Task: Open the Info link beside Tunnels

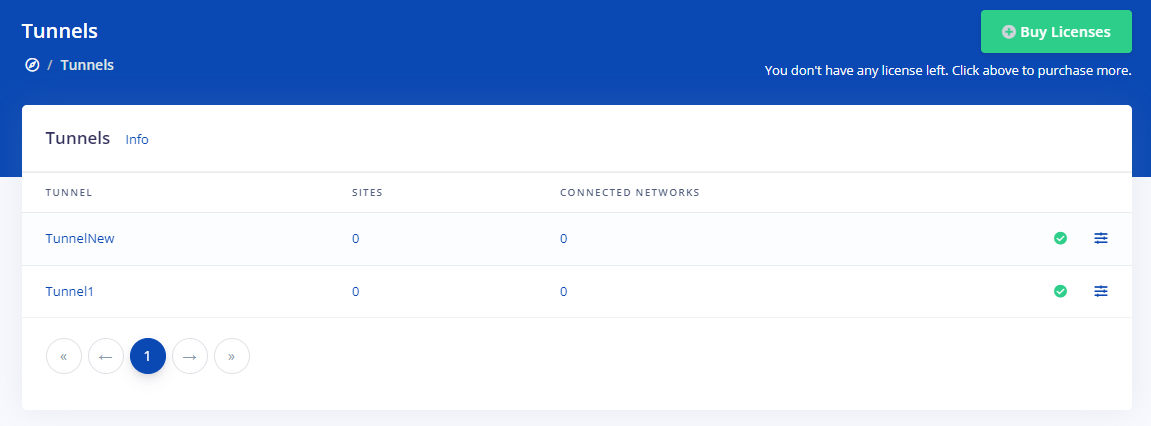Action: (x=137, y=140)
